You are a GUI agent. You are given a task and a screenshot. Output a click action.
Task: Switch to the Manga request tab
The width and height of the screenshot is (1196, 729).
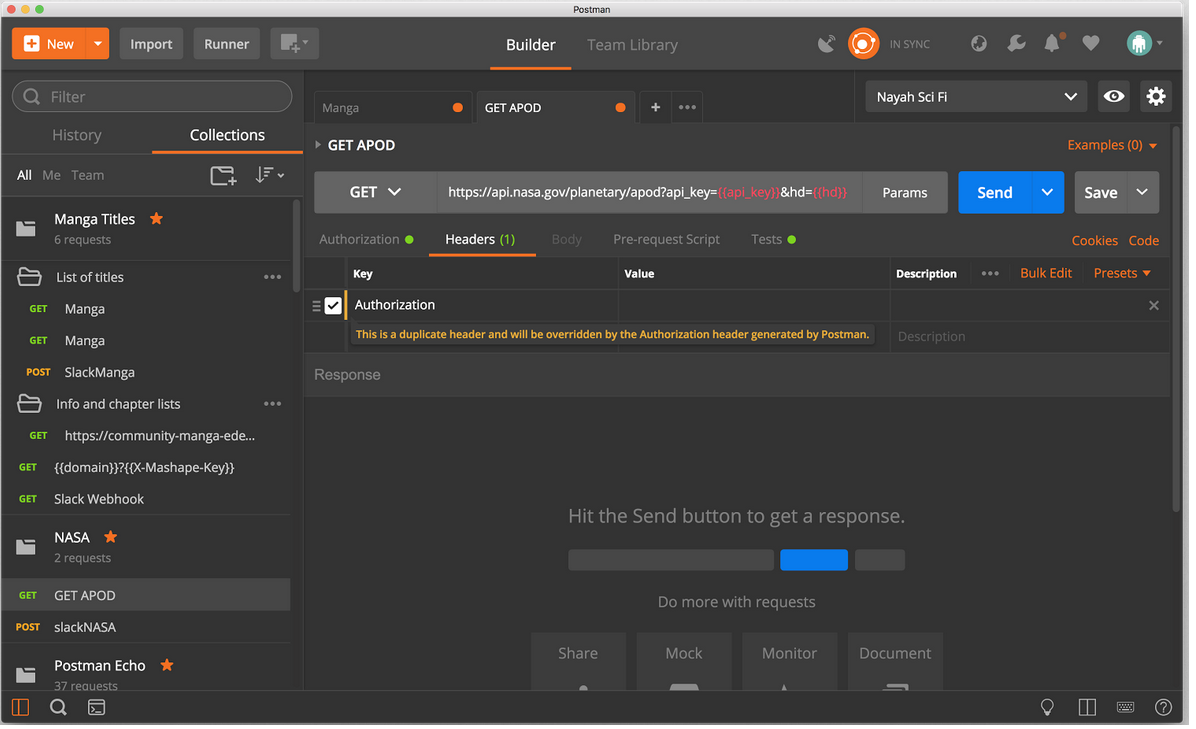[393, 108]
